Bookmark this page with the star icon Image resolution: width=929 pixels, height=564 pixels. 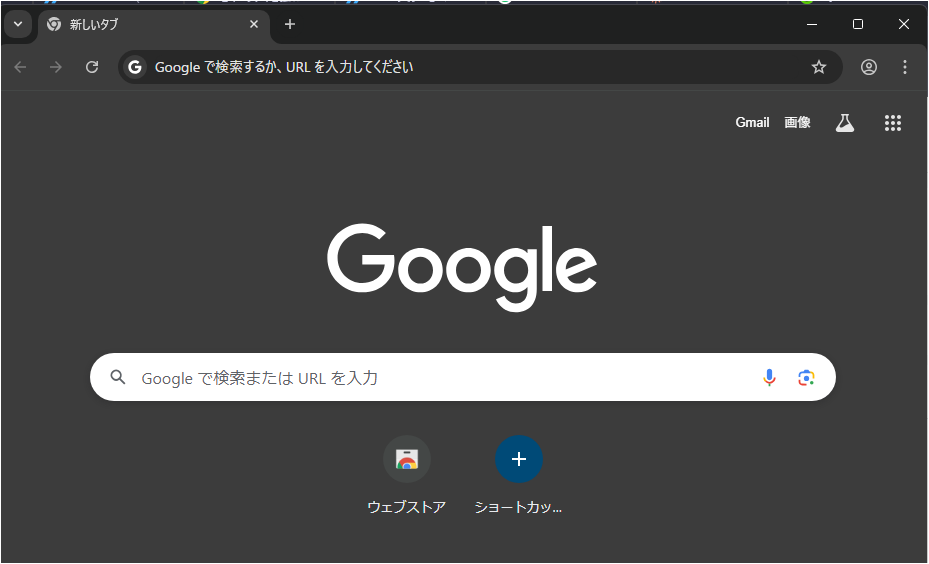point(819,67)
